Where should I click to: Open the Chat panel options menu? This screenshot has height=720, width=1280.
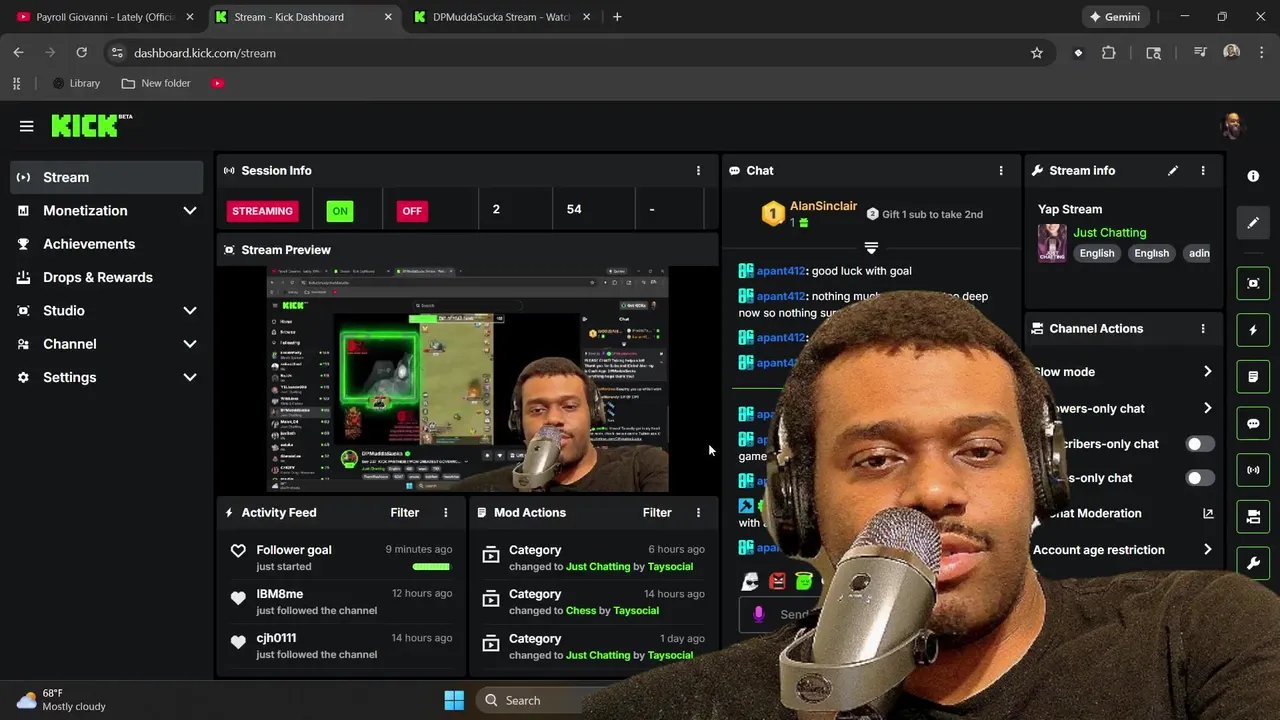coord(1000,171)
